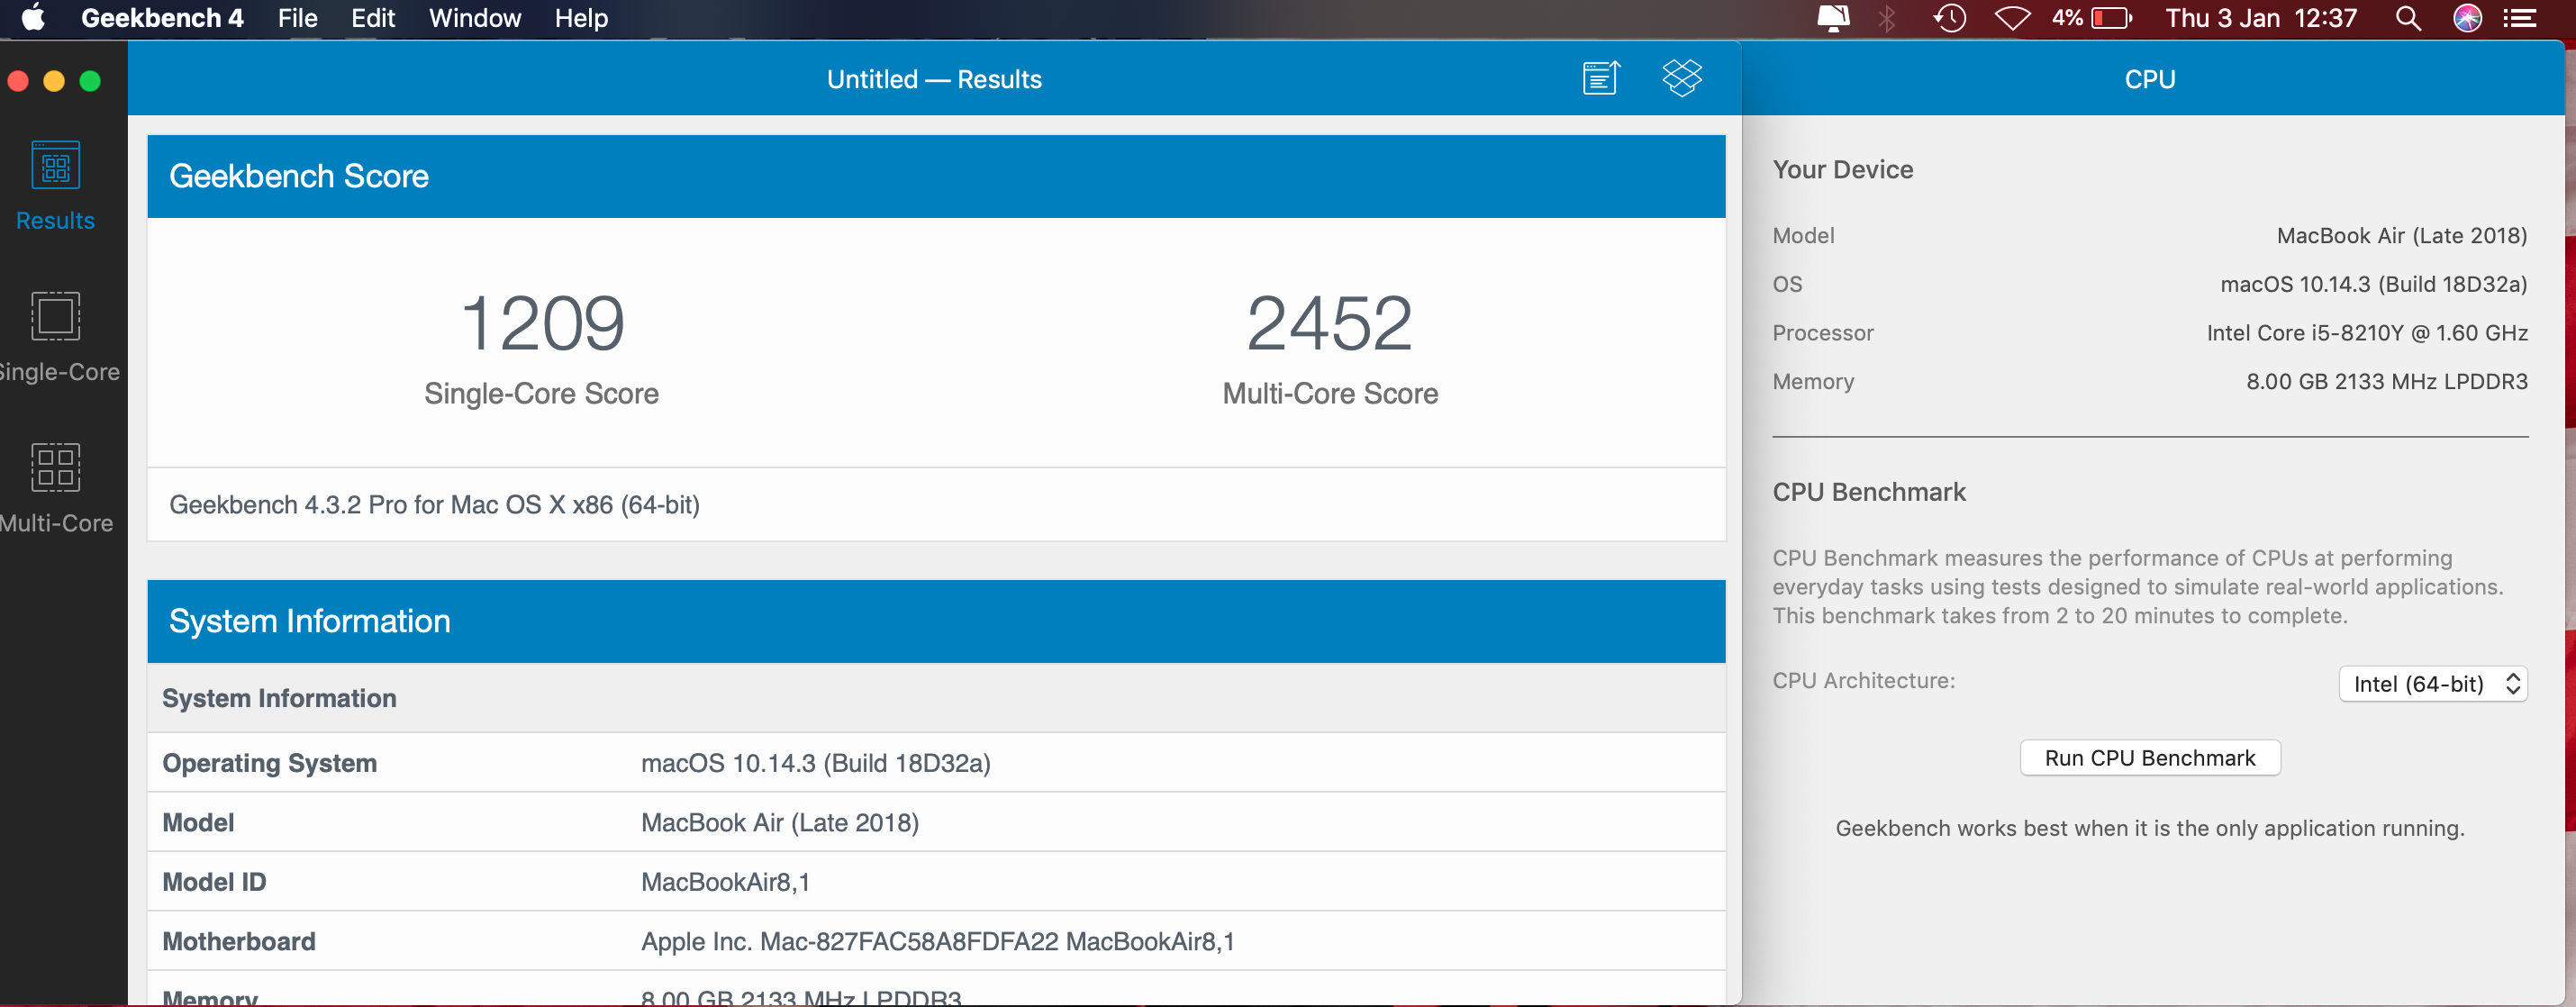Open the Apple menu
Viewport: 2576px width, 1007px height.
[33, 18]
